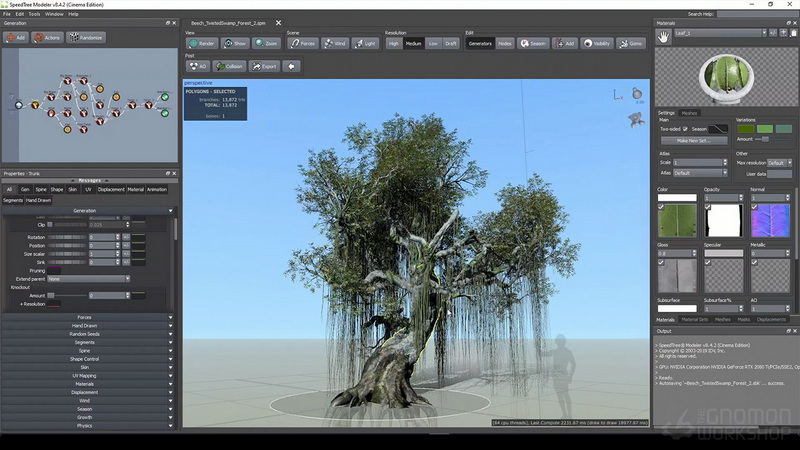This screenshot has width=800, height=450.
Task: Expand the Forces property section
Action: click(x=88, y=317)
